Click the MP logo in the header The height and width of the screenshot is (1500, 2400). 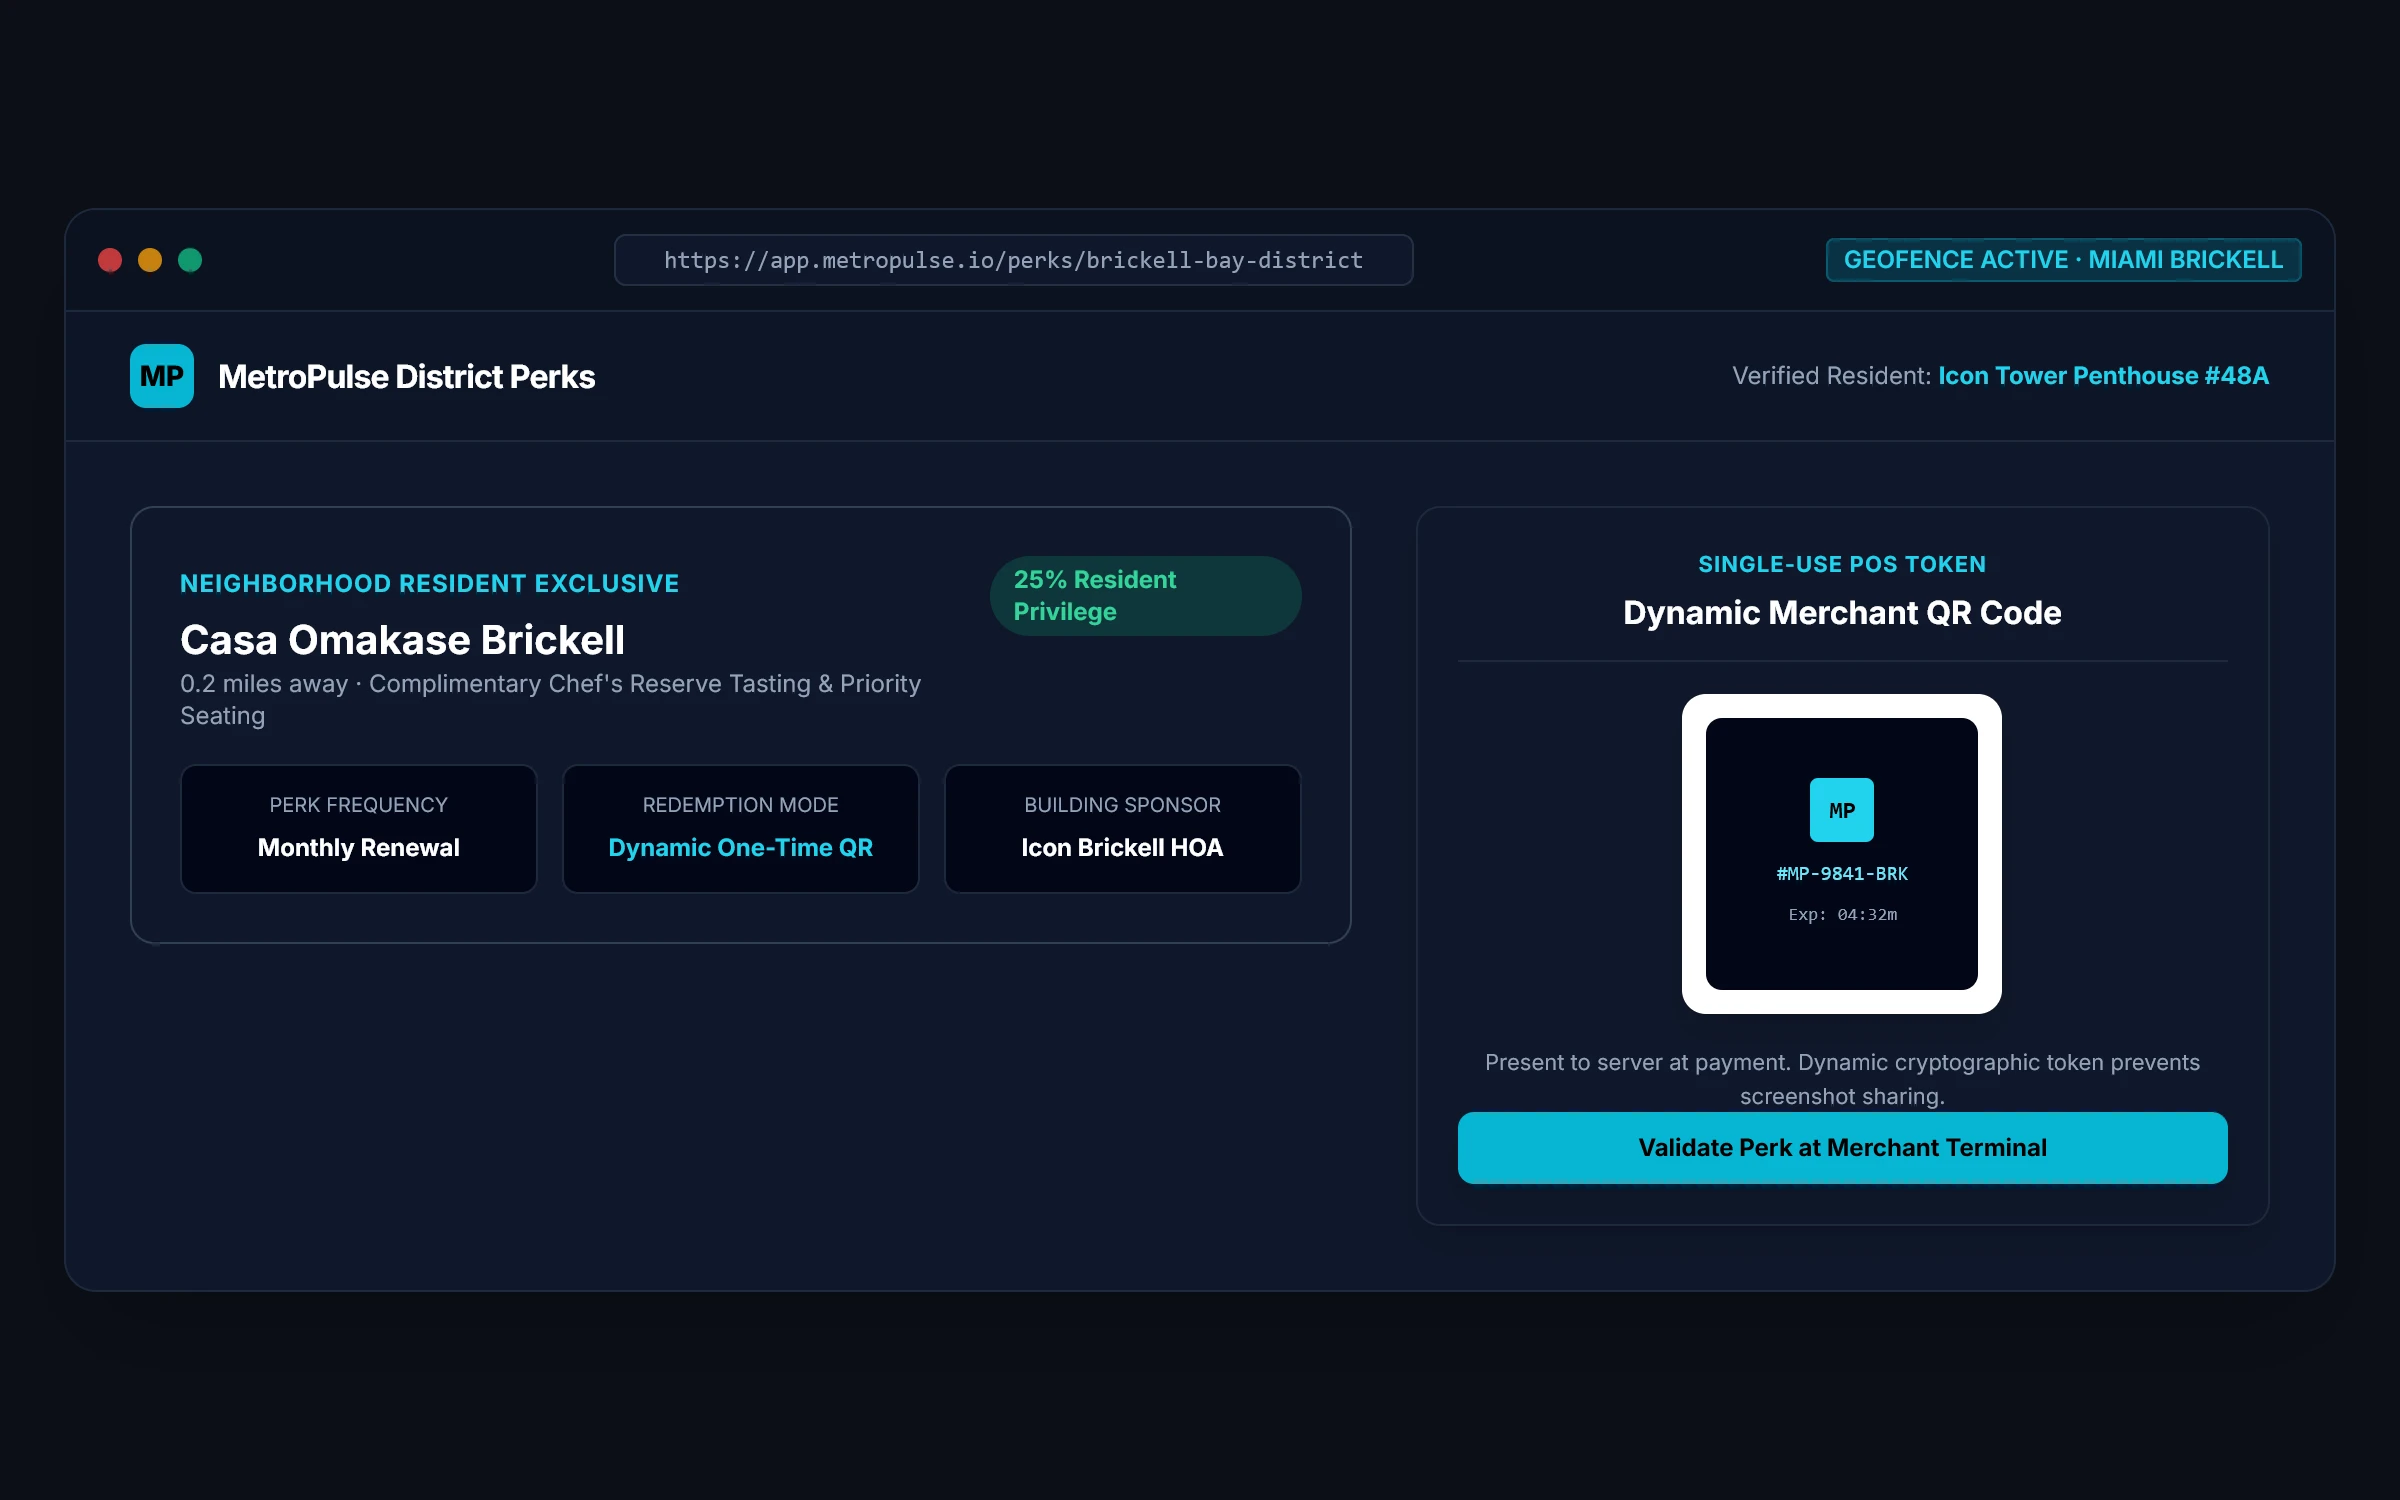point(162,376)
